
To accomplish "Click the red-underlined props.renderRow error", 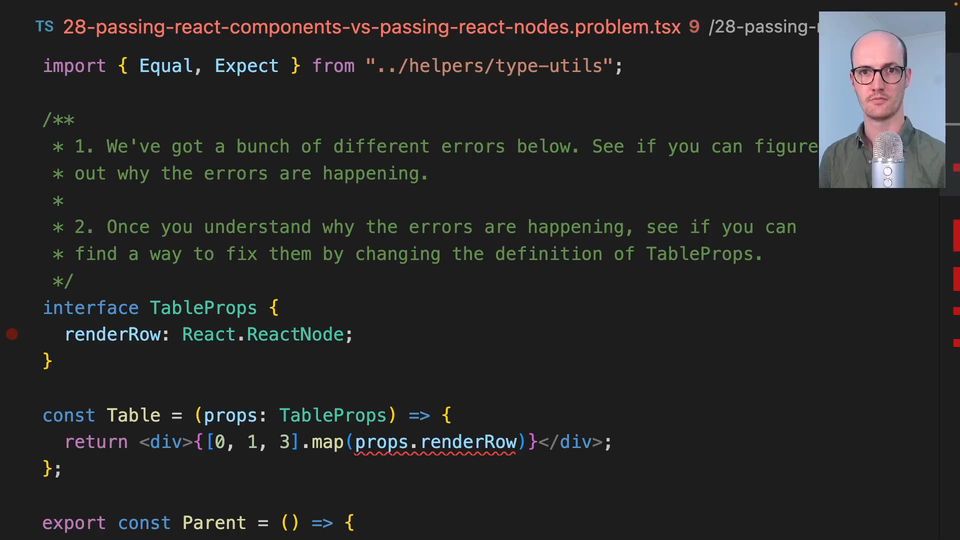I will coord(435,442).
